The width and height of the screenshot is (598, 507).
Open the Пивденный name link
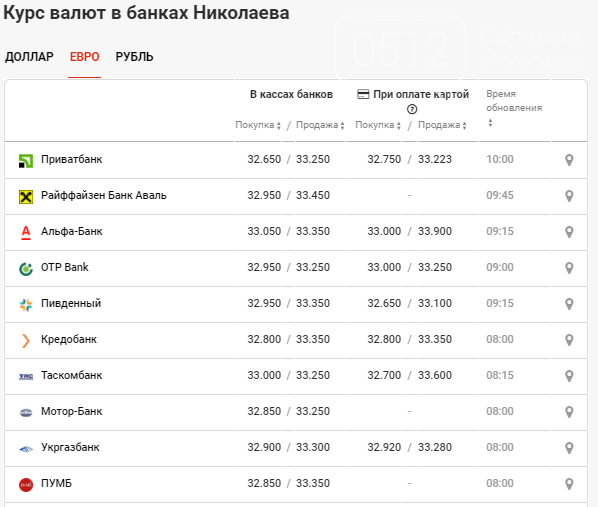coord(71,303)
